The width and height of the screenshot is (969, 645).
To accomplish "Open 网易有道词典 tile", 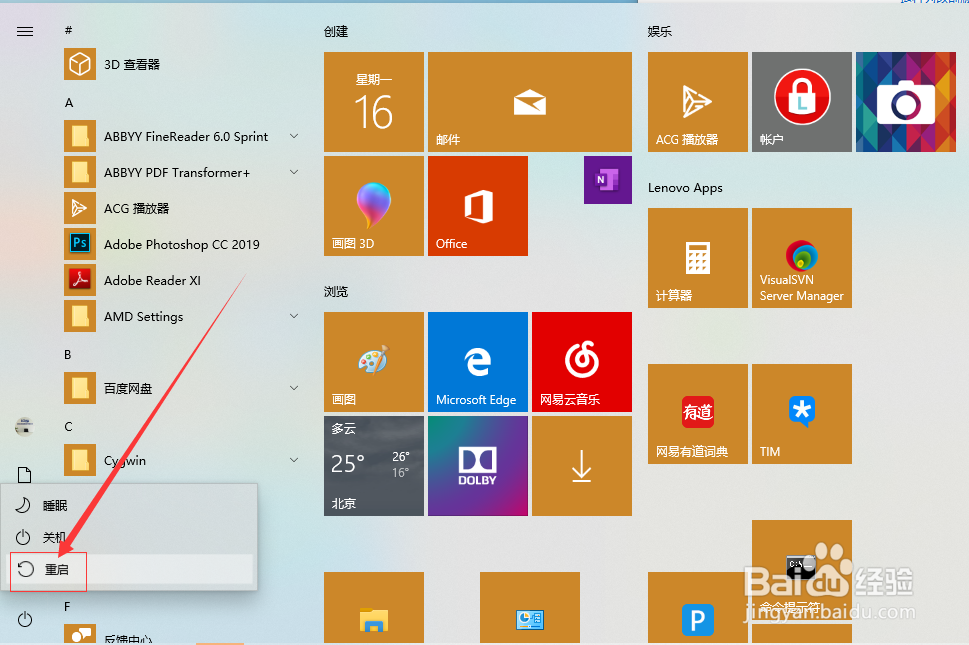I will coord(698,414).
